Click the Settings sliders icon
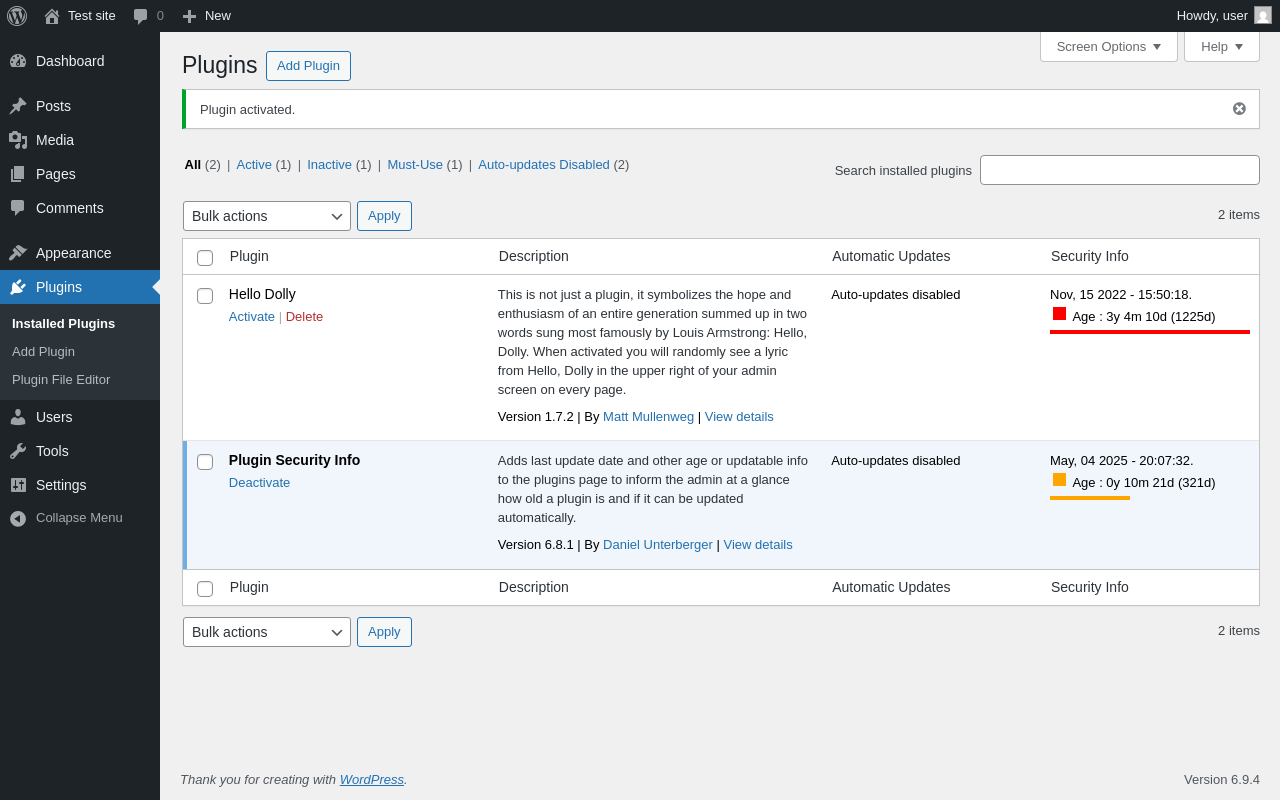1280x800 pixels. click(18, 485)
